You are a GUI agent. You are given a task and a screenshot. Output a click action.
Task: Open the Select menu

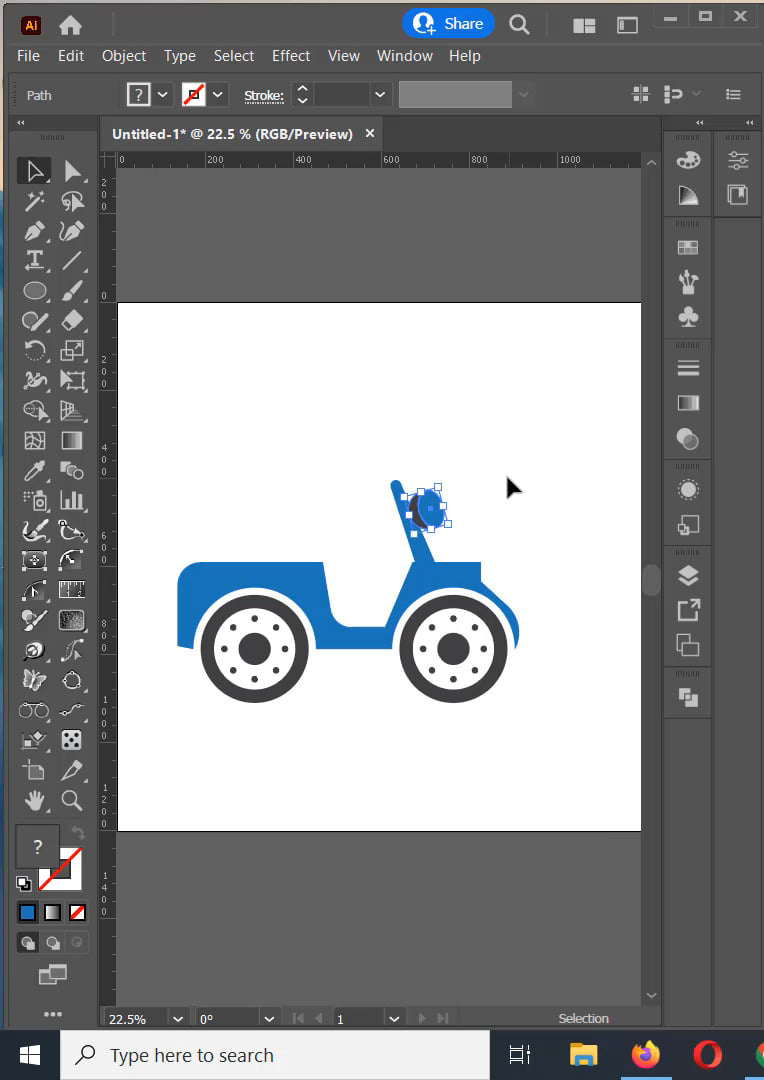[234, 56]
